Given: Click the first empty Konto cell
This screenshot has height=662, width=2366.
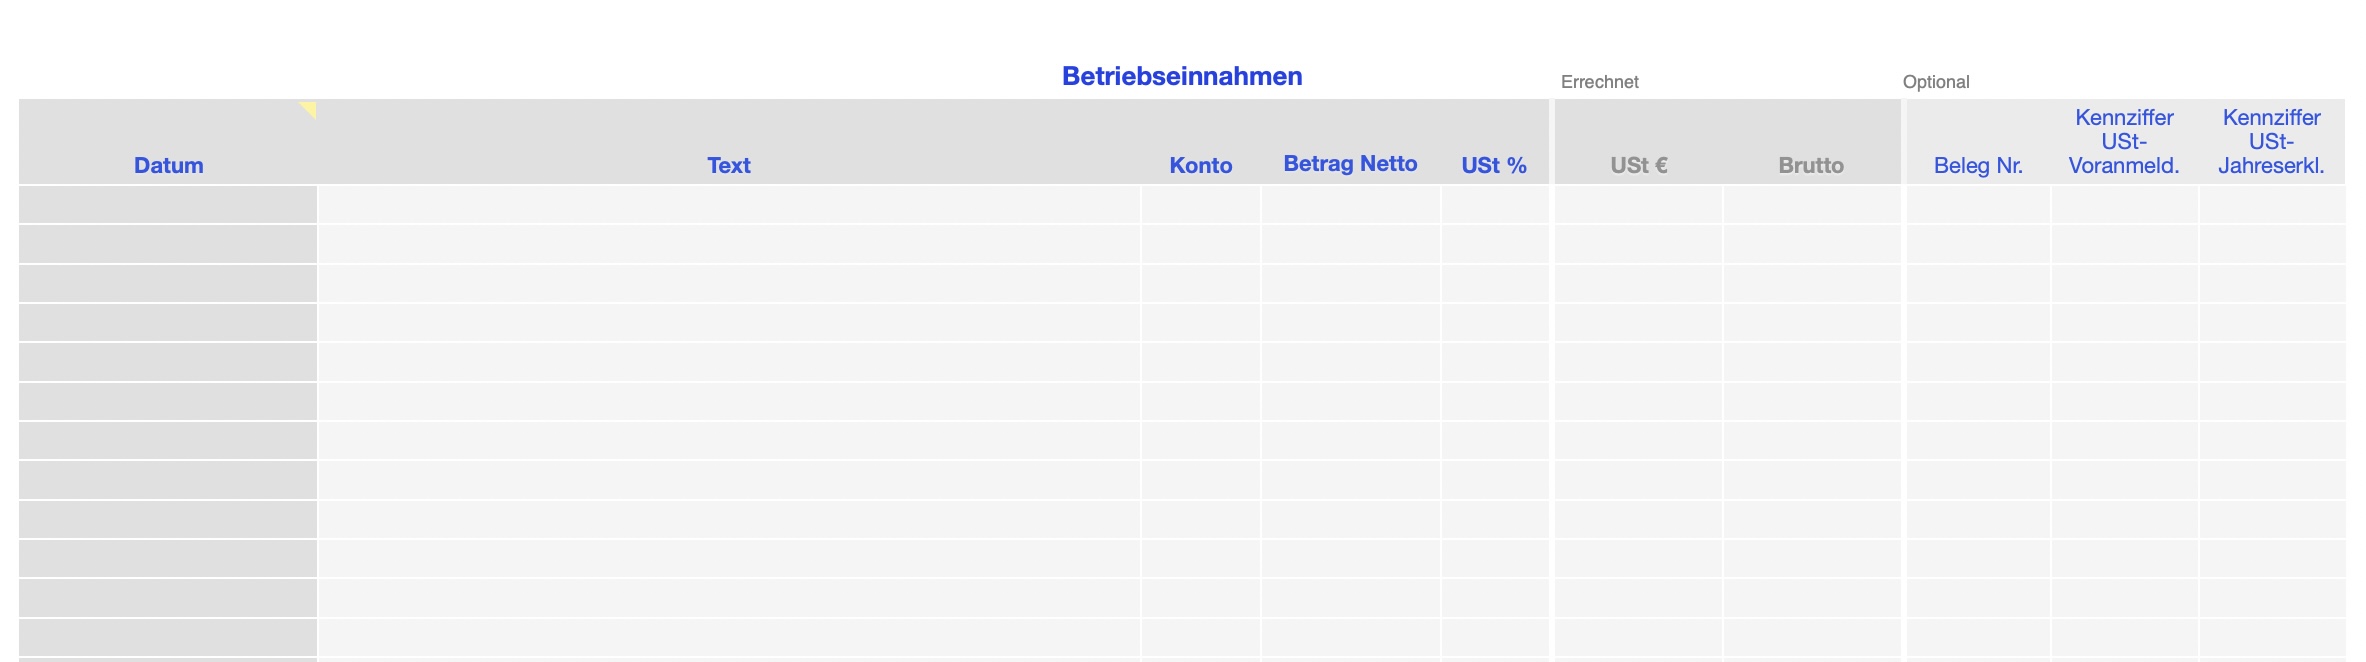Looking at the screenshot, I should click(x=1200, y=205).
